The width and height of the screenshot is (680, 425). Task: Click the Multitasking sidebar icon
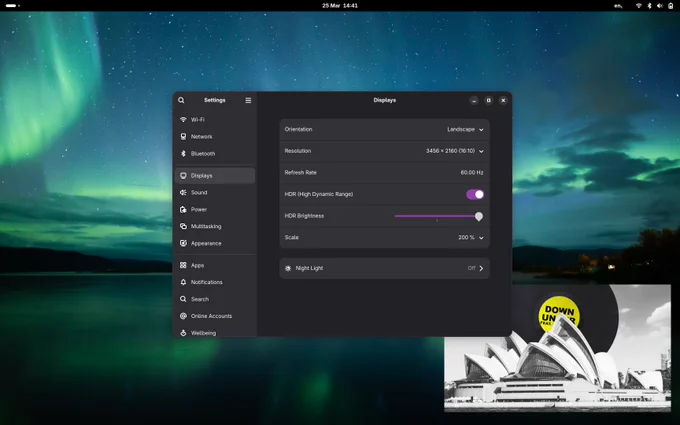[183, 226]
